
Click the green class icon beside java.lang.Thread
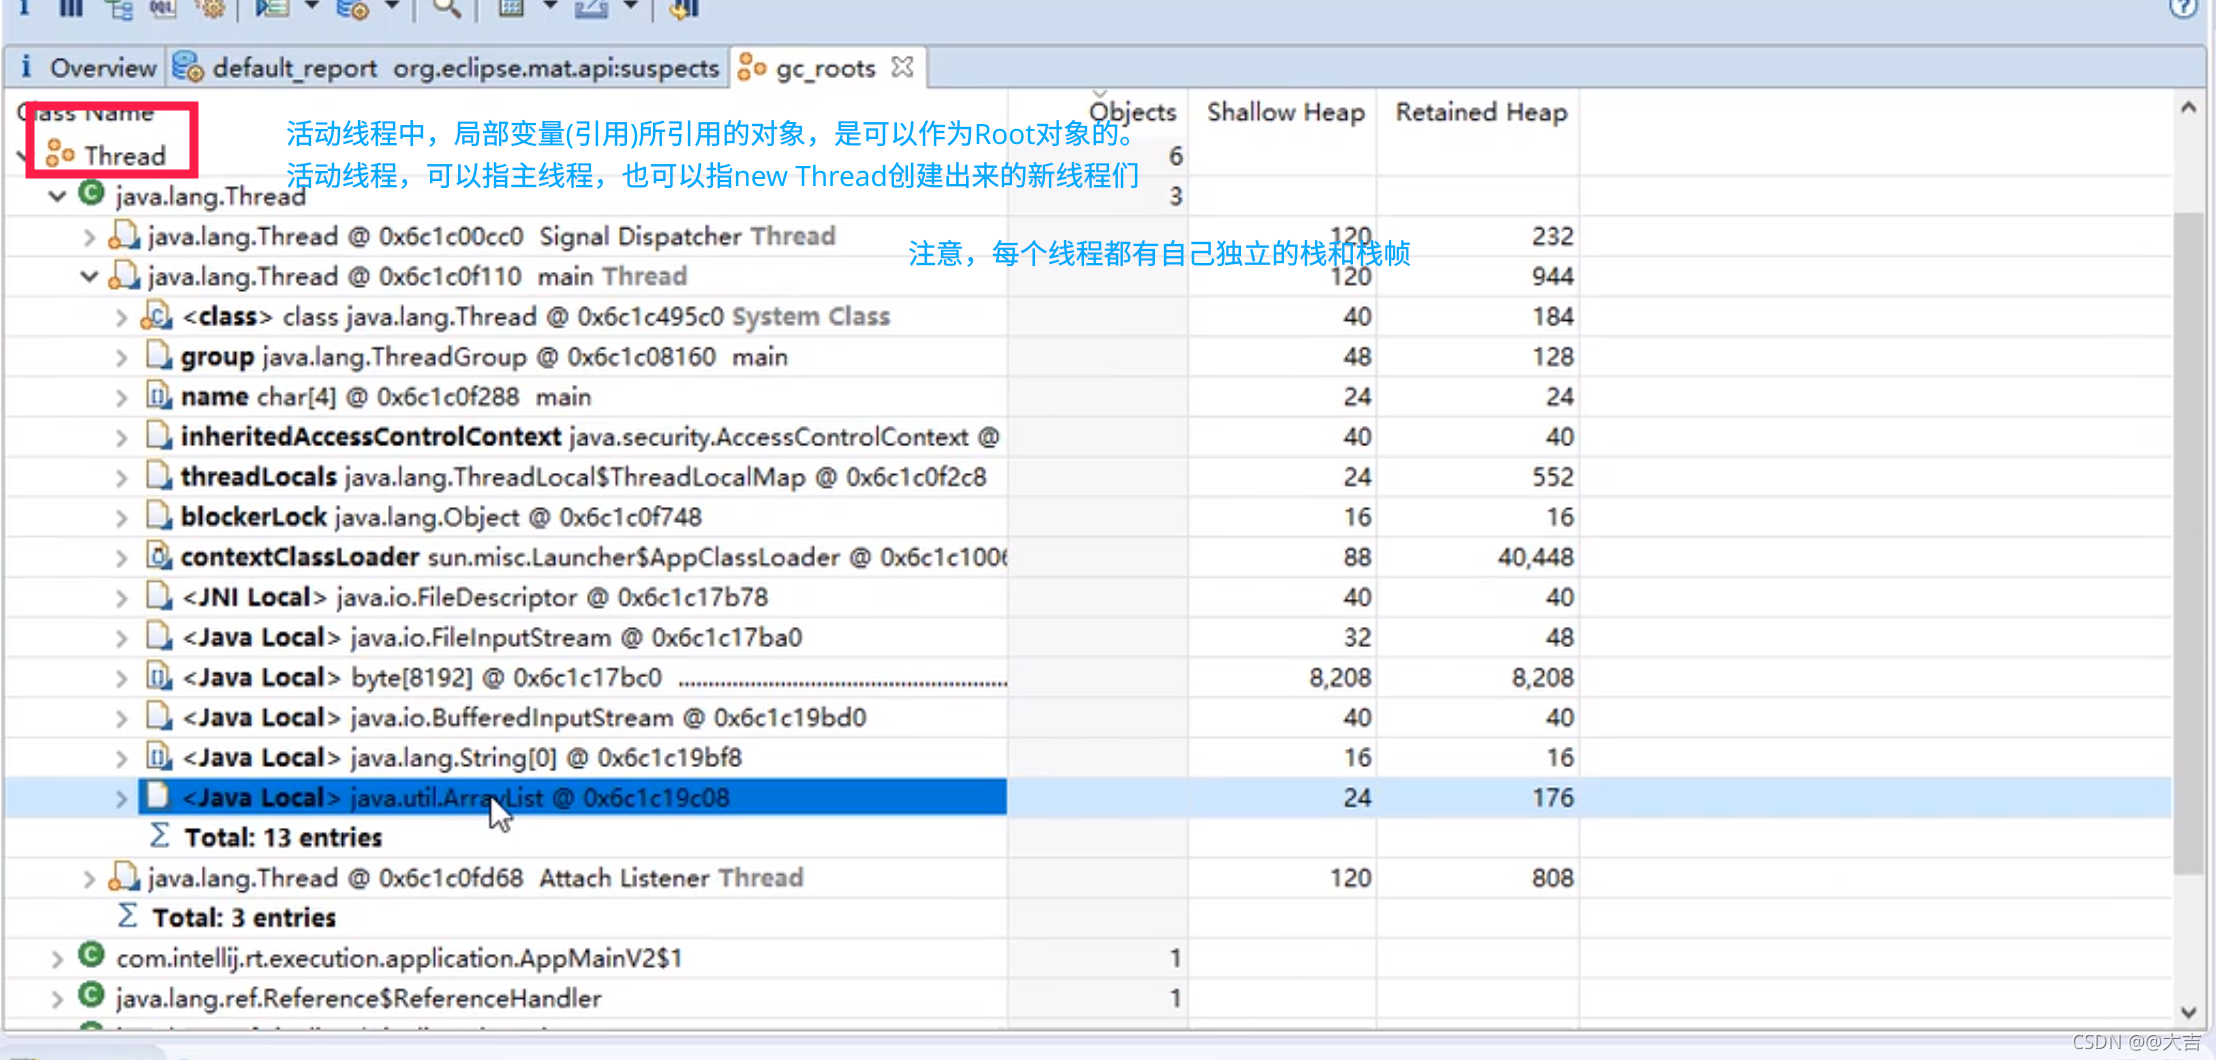[x=91, y=193]
